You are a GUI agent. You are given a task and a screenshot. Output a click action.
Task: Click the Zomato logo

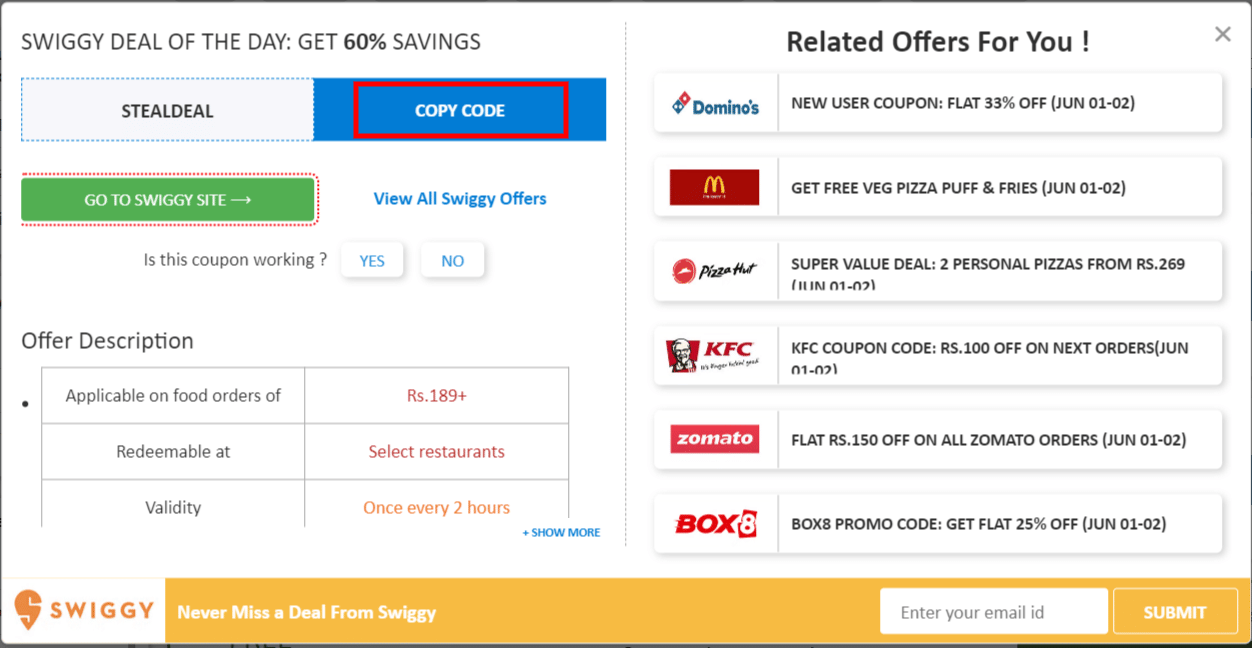pyautogui.click(x=715, y=438)
